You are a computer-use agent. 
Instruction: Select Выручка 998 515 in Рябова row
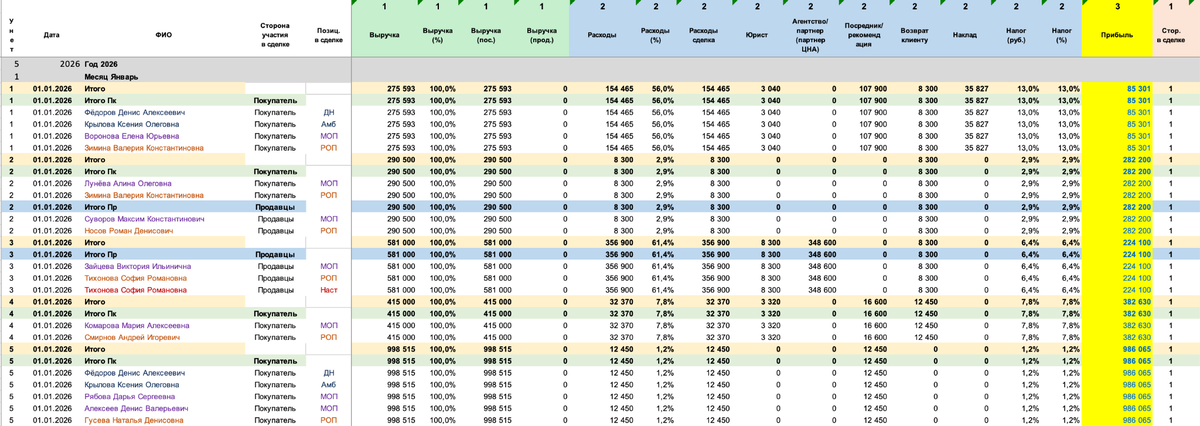[401, 396]
